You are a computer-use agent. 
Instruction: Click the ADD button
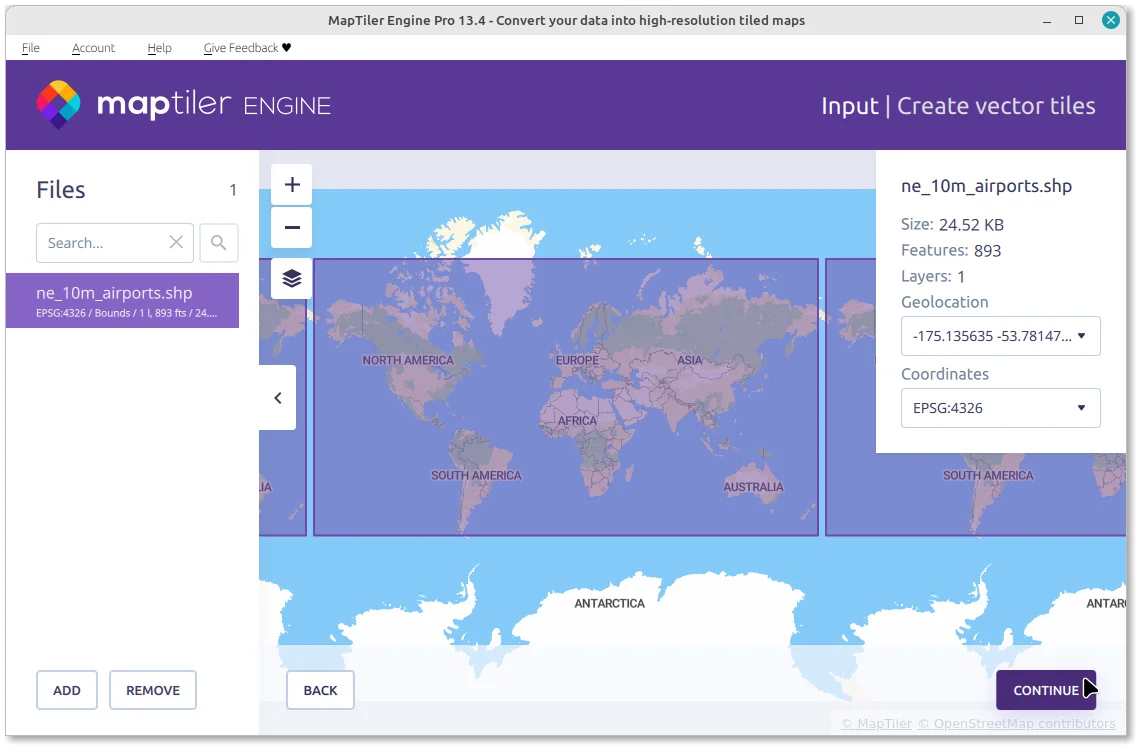[x=67, y=690]
